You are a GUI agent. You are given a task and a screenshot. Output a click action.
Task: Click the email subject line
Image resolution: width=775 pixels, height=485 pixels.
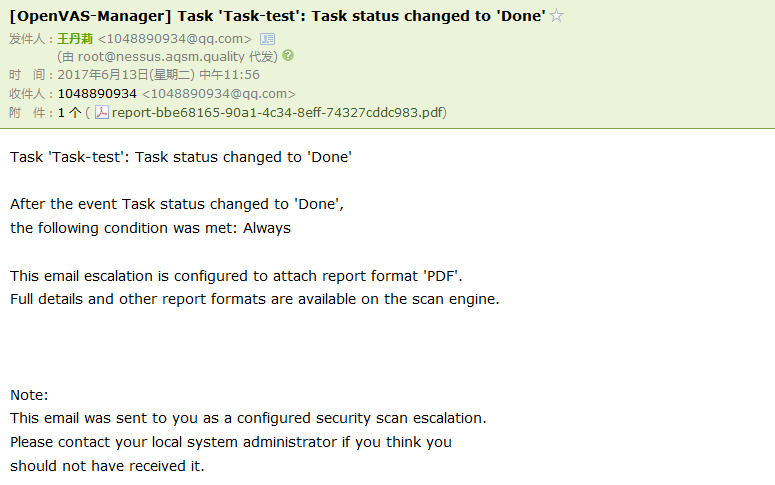pyautogui.click(x=276, y=17)
